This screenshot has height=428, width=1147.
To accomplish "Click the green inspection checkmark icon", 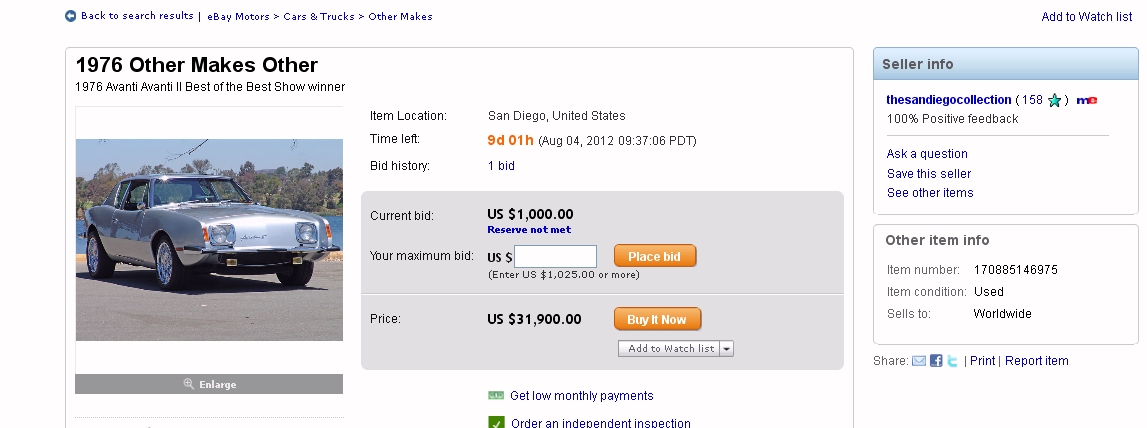I will point(496,423).
